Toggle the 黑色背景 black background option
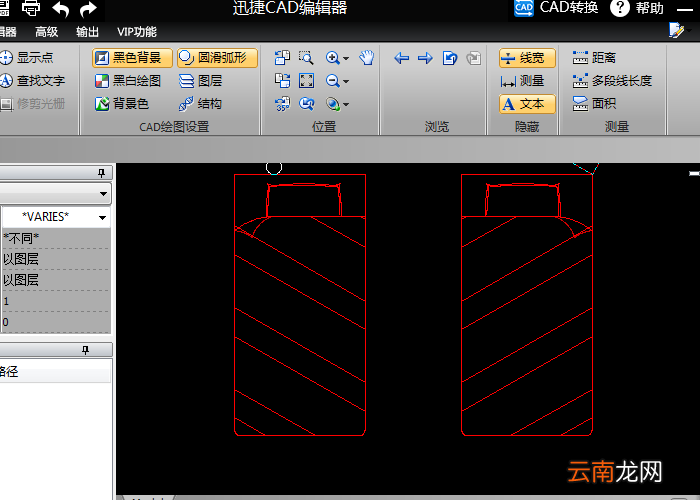Image resolution: width=700 pixels, height=500 pixels. tap(132, 58)
